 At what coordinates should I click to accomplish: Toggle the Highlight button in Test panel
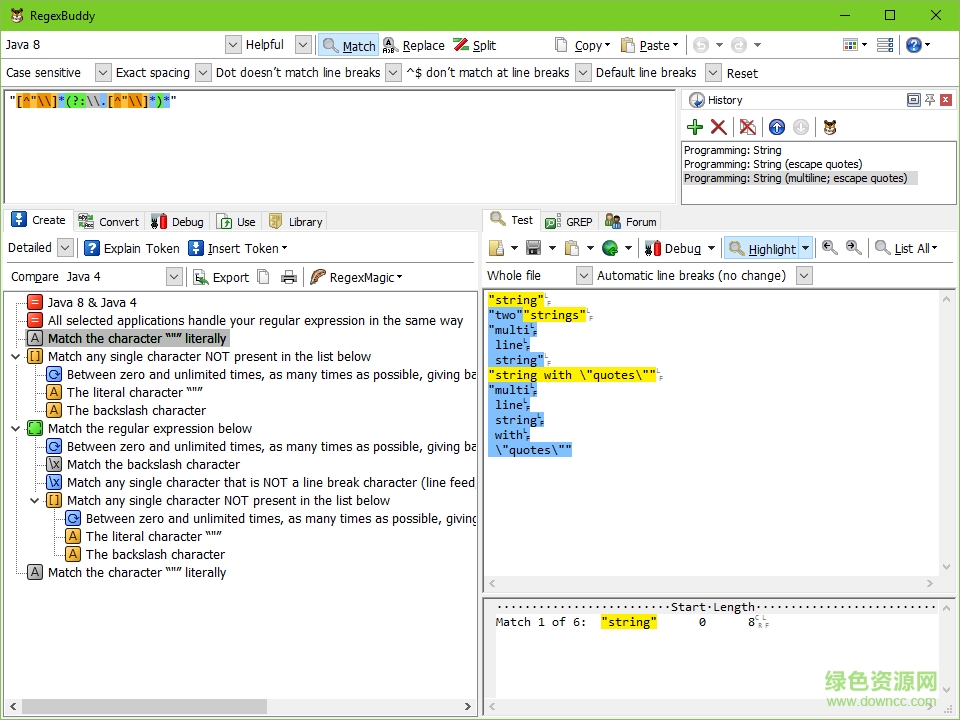pyautogui.click(x=762, y=248)
